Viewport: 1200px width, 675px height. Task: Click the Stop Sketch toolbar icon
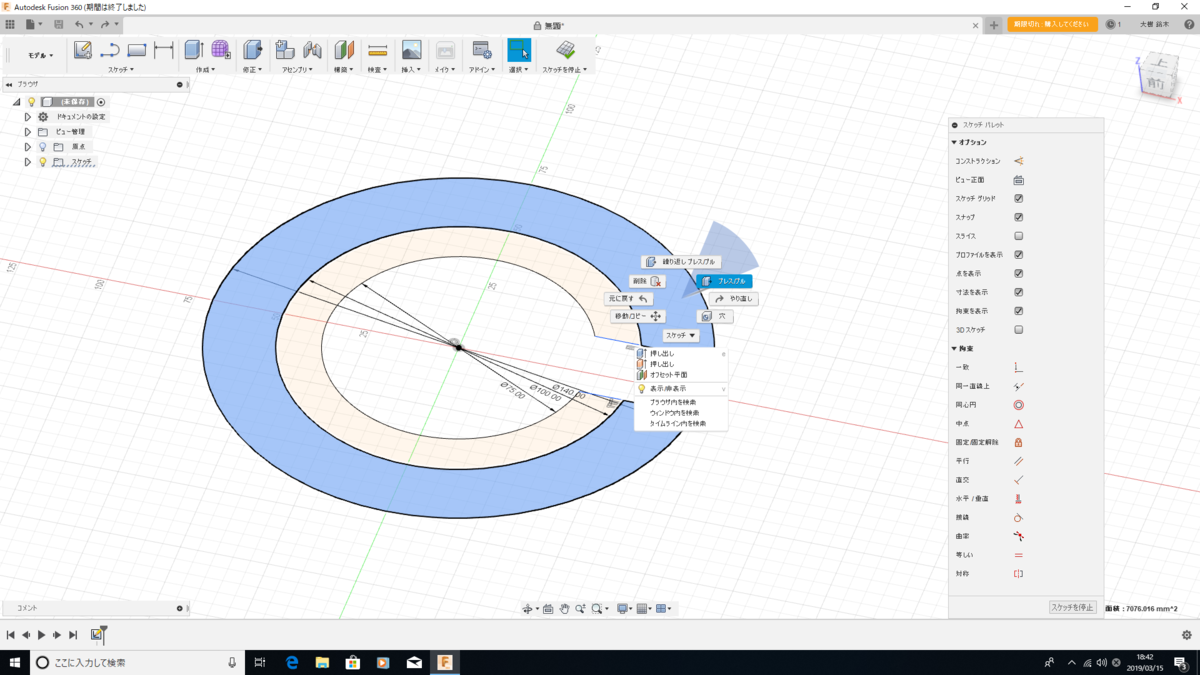[566, 50]
